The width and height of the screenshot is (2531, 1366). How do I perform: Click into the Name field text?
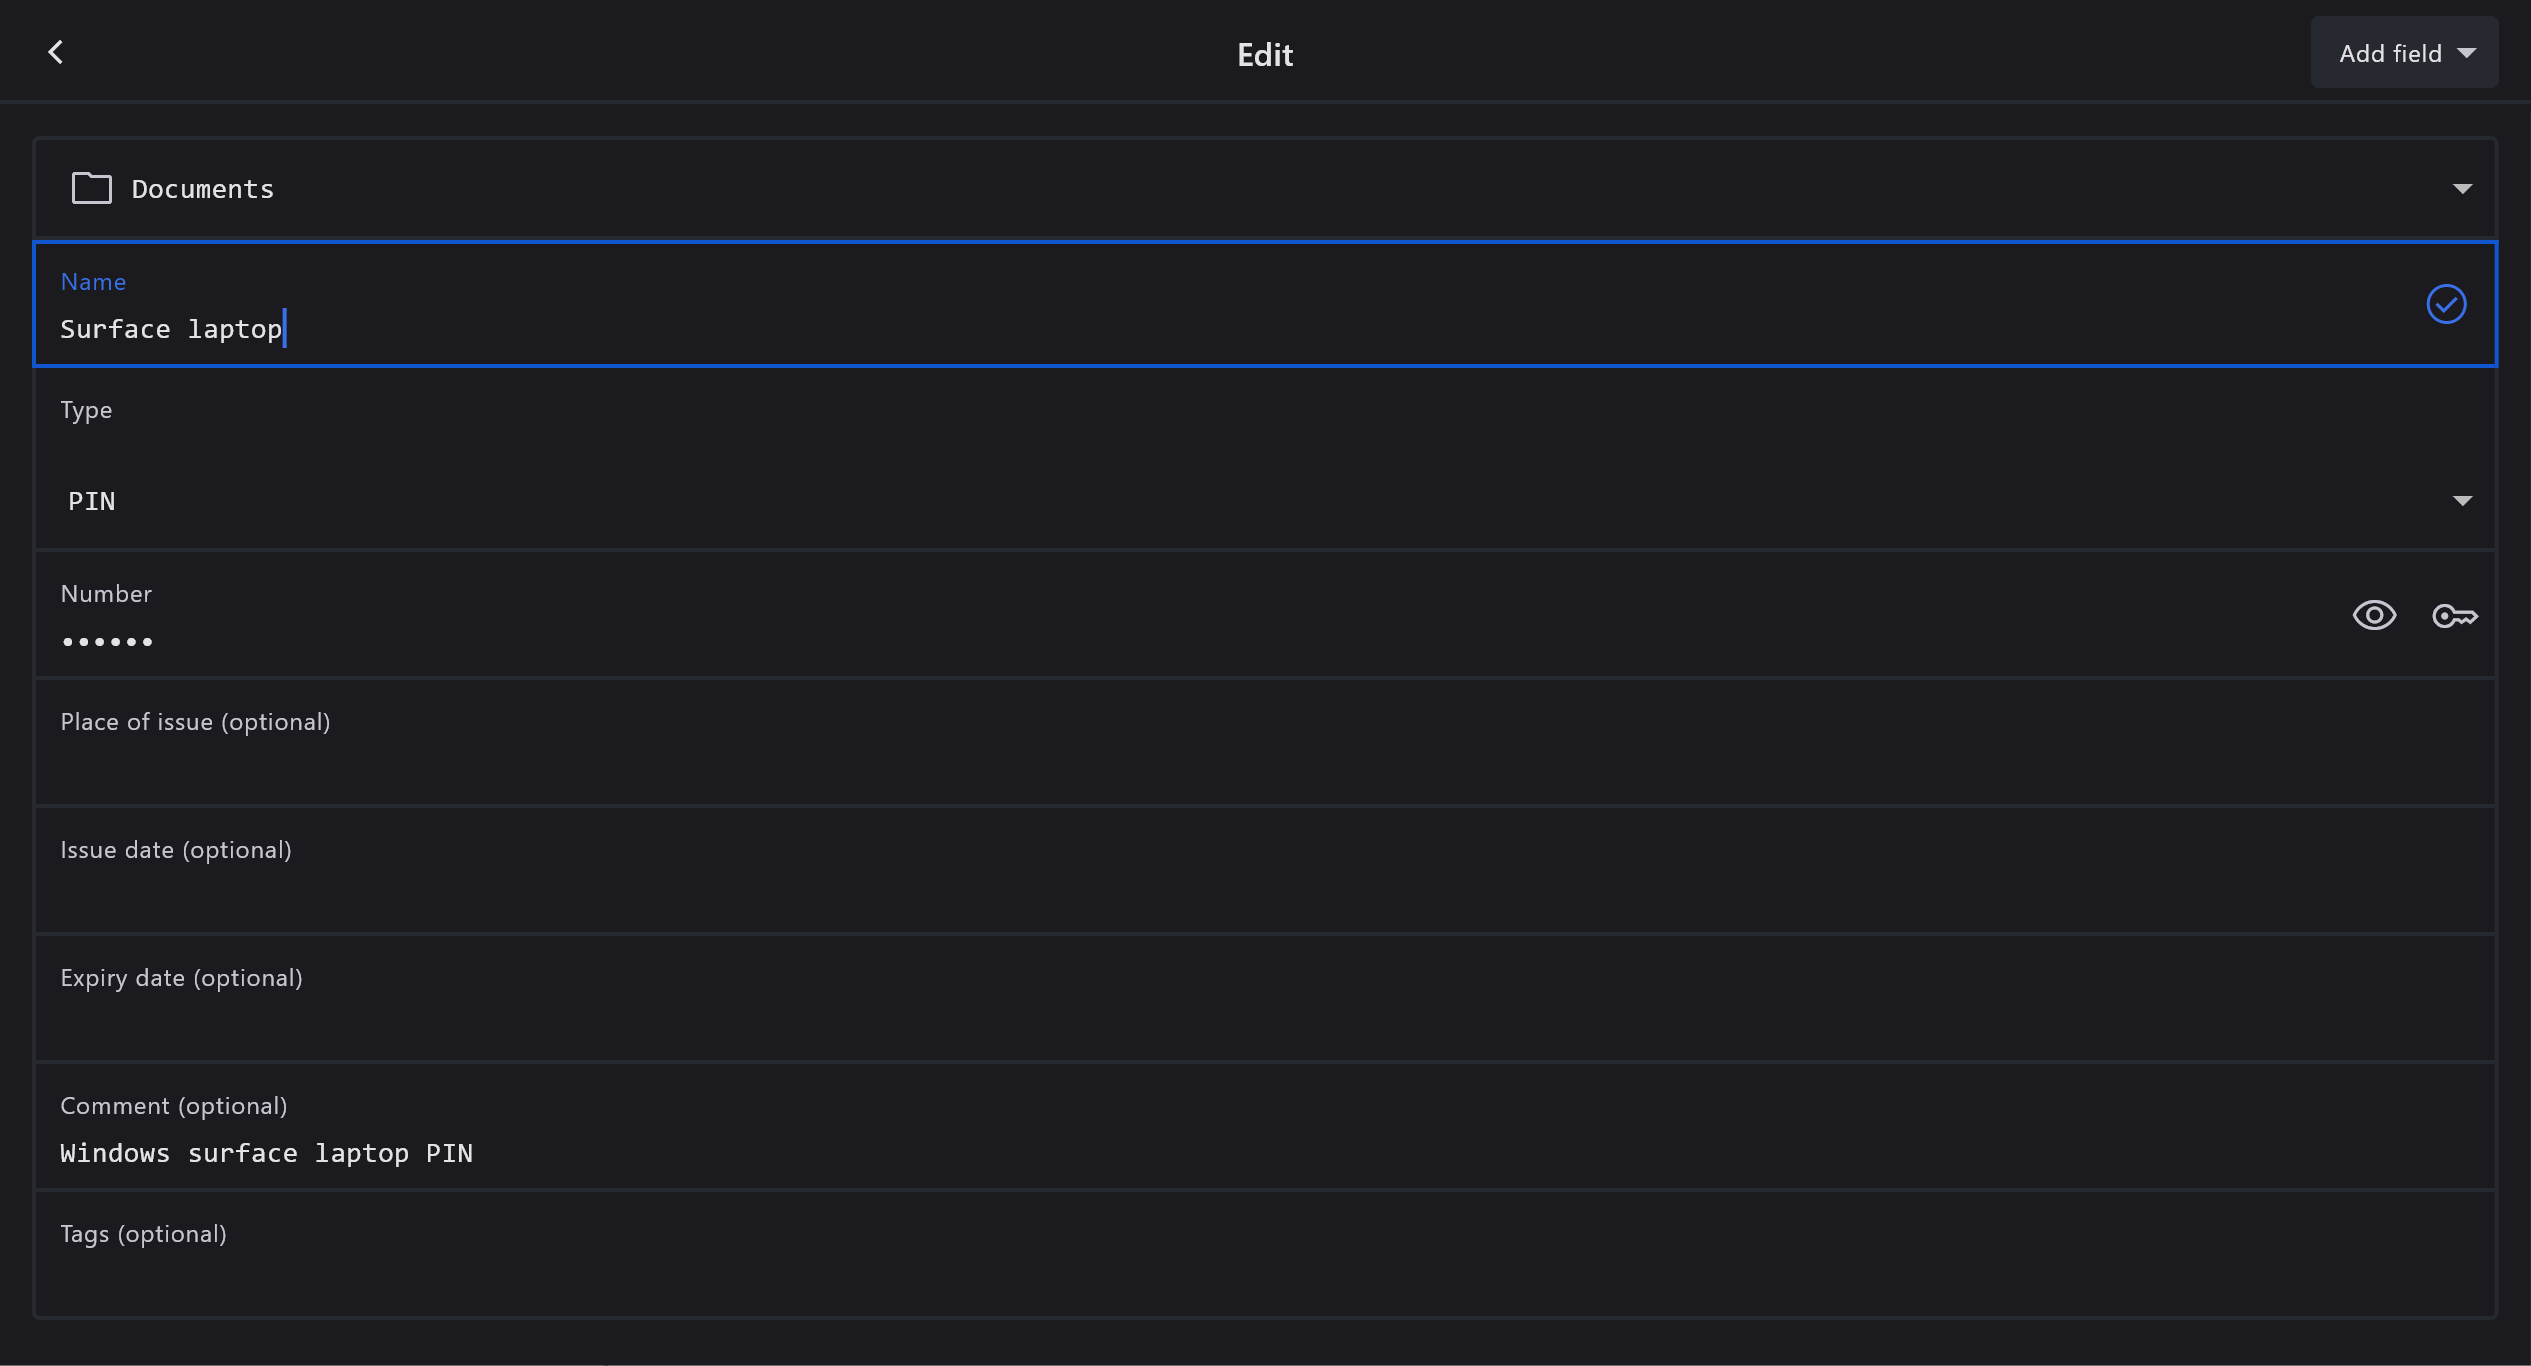[x=171, y=329]
